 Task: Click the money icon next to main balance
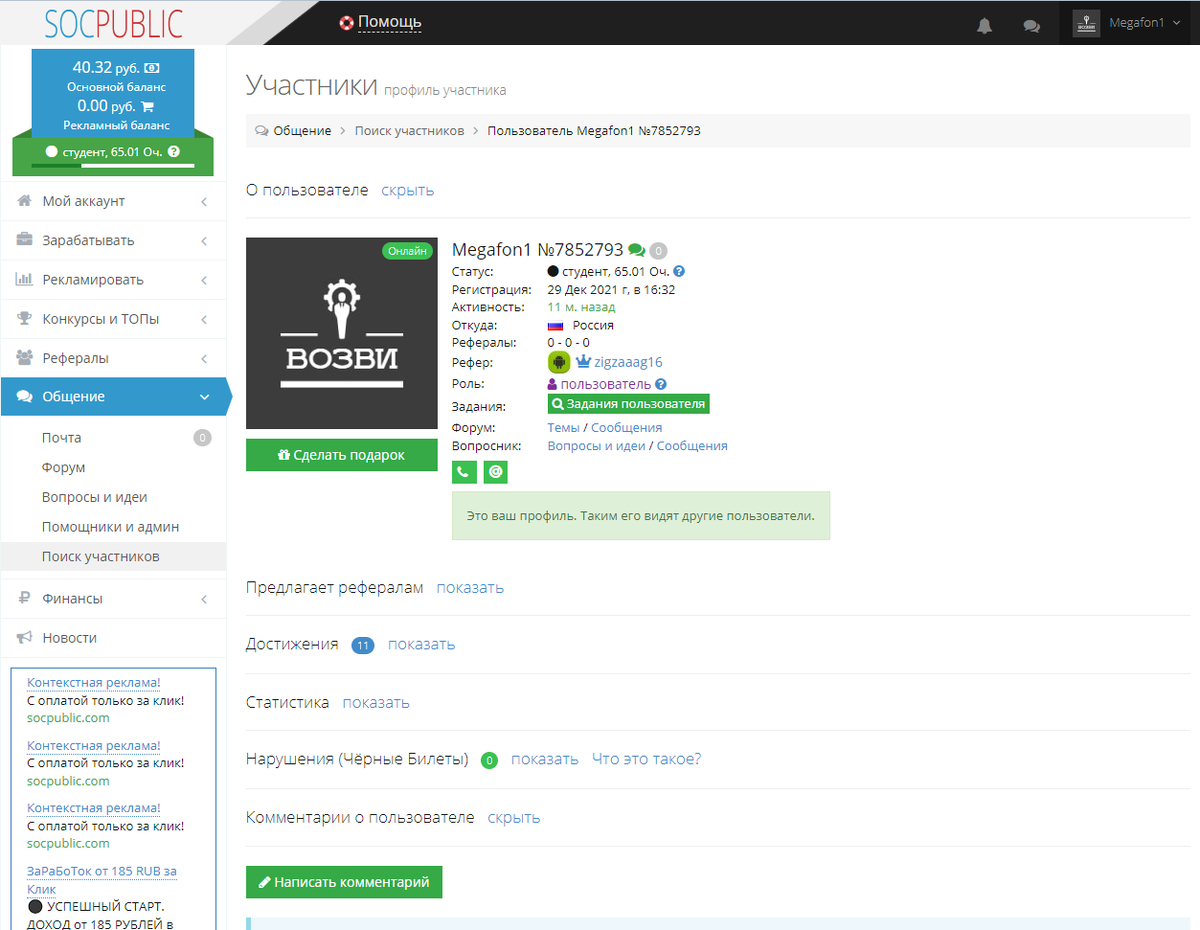(152, 68)
